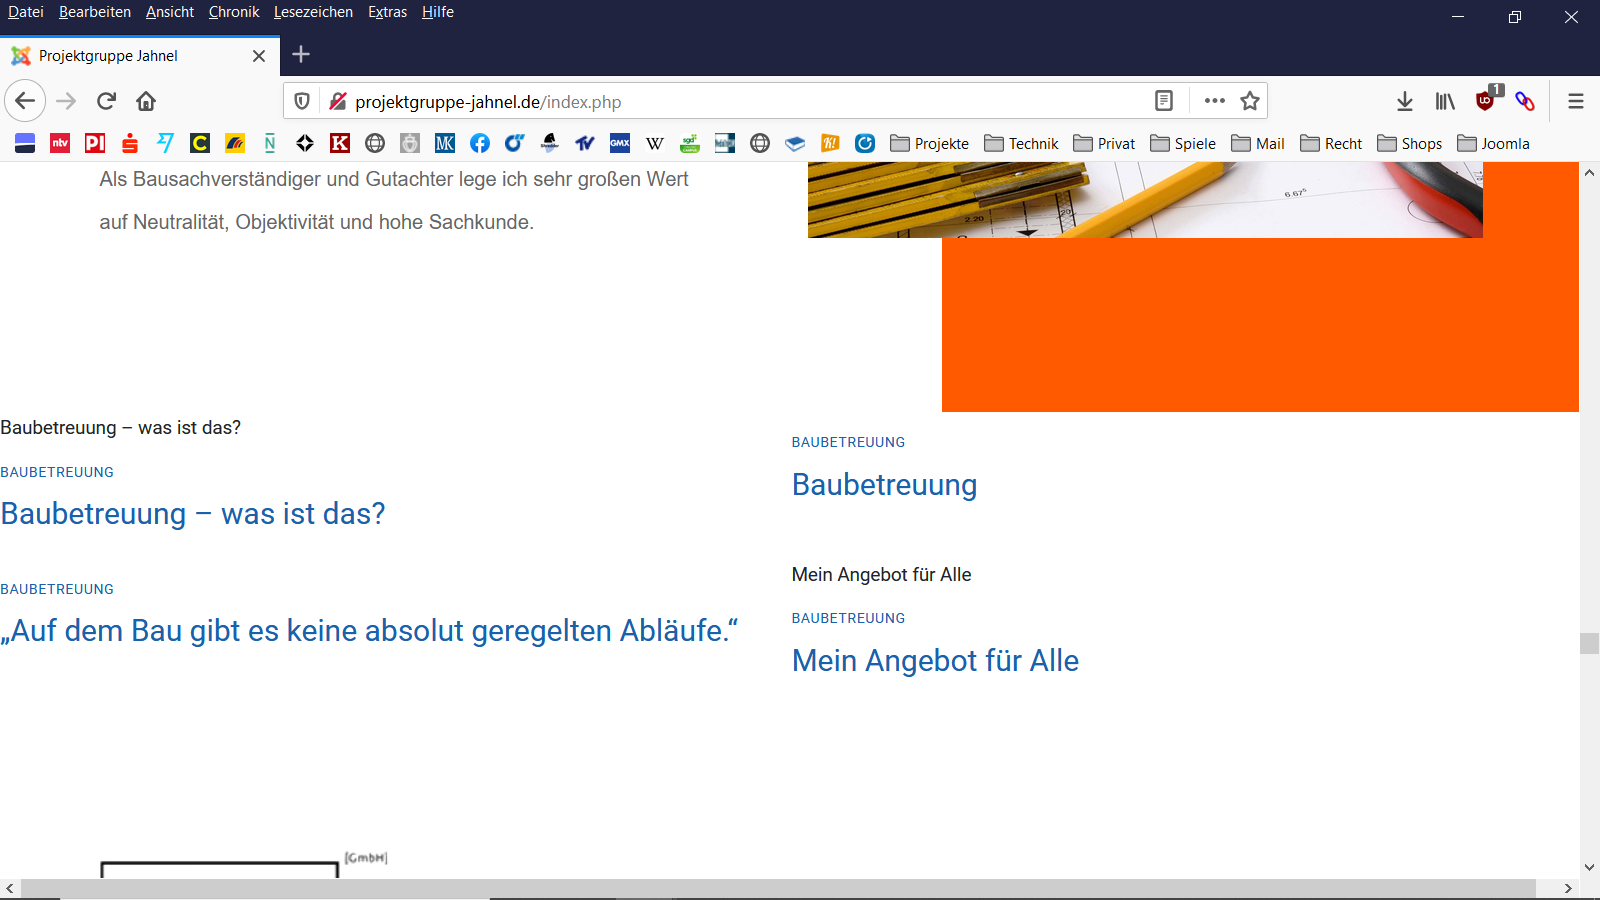
Task: Open the Library menu
Action: click(x=1445, y=101)
